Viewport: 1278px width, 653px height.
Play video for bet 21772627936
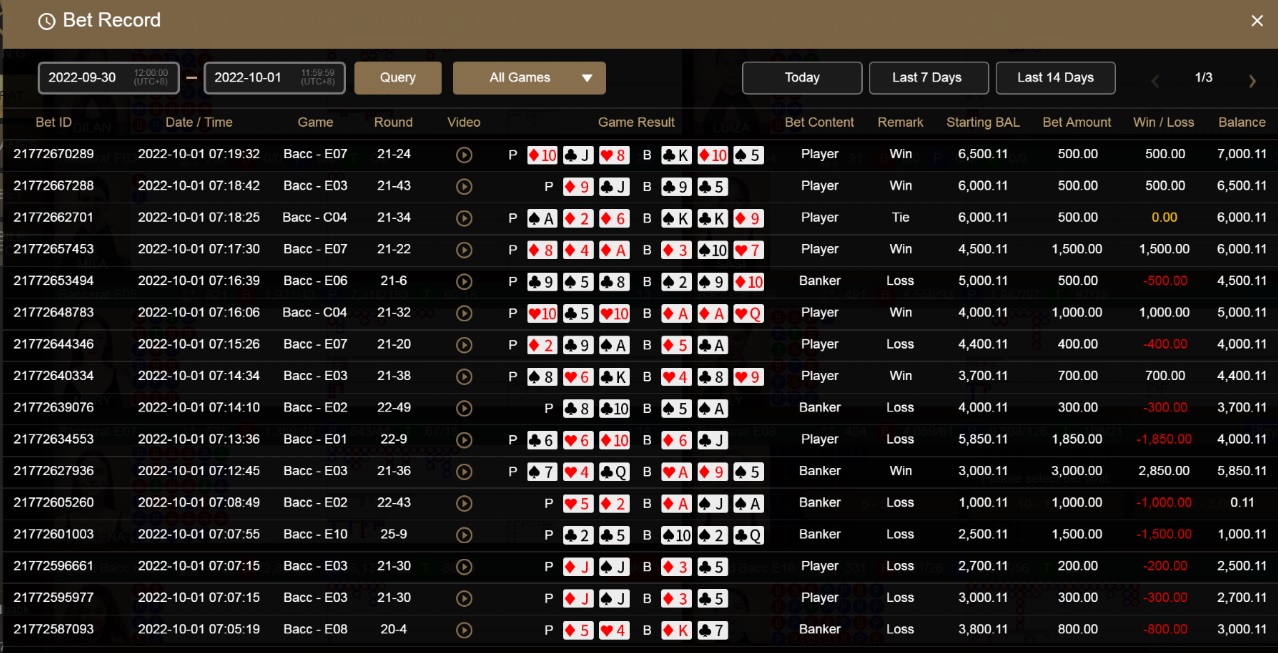coord(463,471)
